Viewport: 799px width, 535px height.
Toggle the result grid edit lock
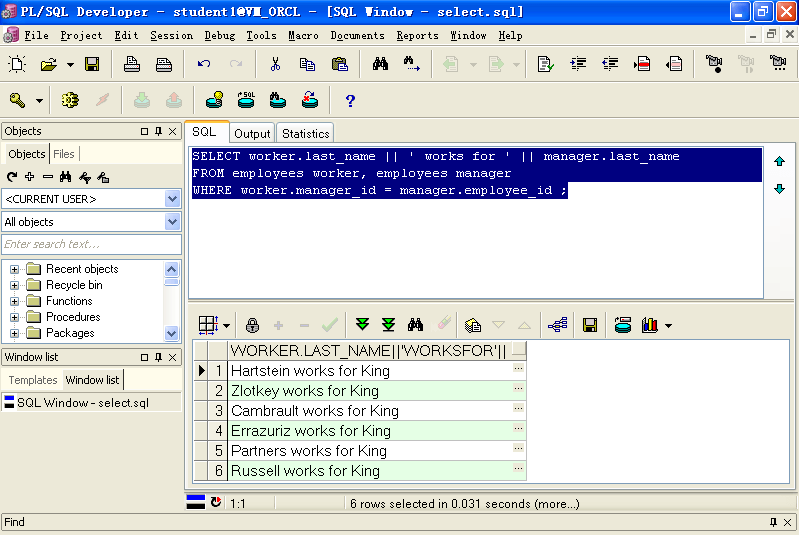pyautogui.click(x=252, y=325)
